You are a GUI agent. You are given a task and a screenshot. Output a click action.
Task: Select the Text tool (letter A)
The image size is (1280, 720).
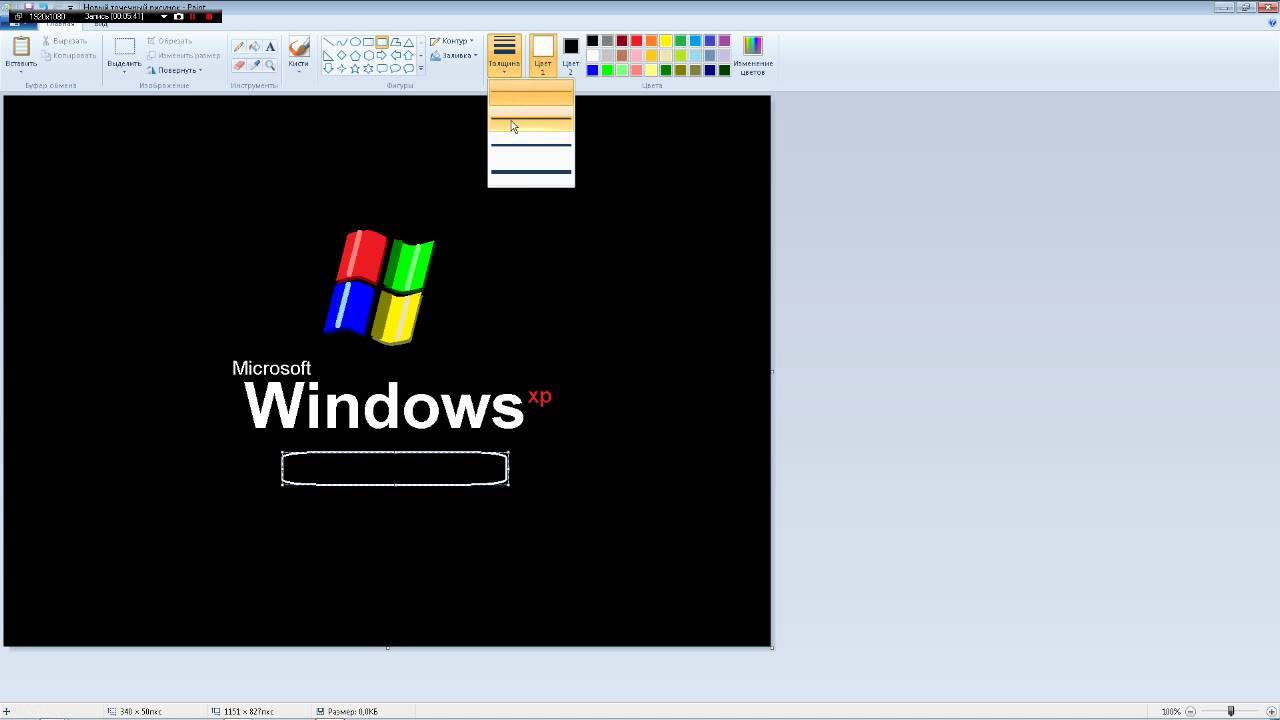(x=270, y=47)
